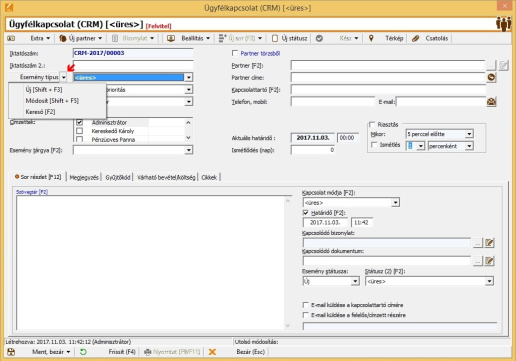The height and width of the screenshot is (361, 516).
Task: Click the Bizonylat document icon
Action: tap(115, 38)
